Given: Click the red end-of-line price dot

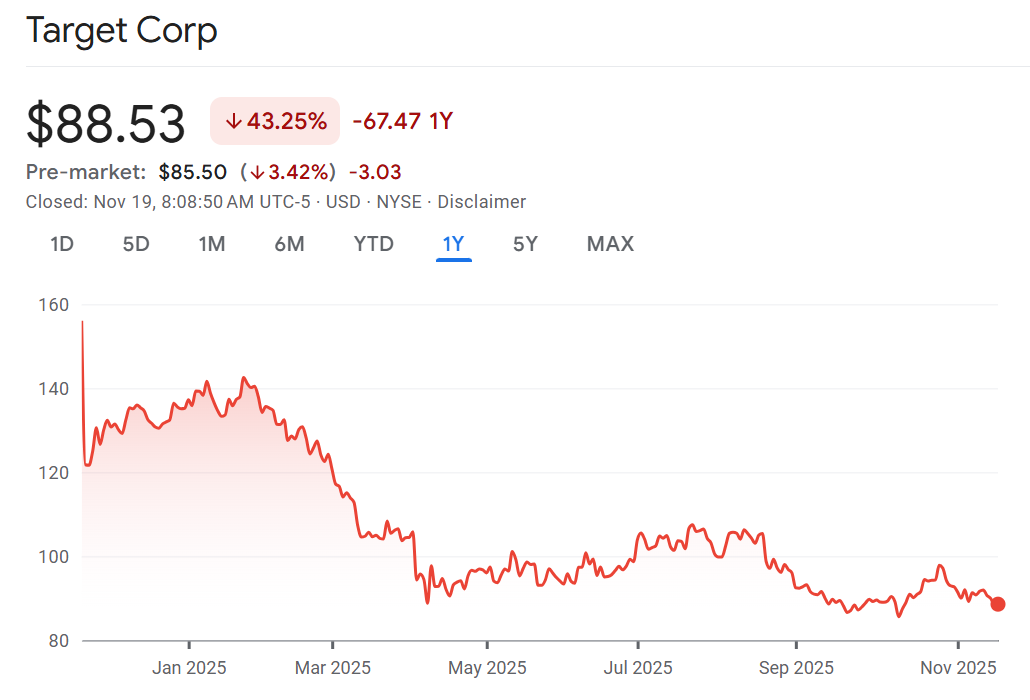Looking at the screenshot, I should point(998,604).
